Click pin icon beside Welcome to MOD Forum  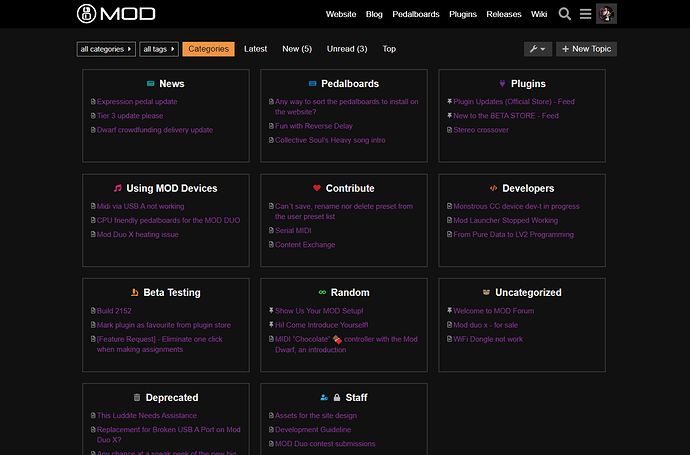tap(449, 311)
